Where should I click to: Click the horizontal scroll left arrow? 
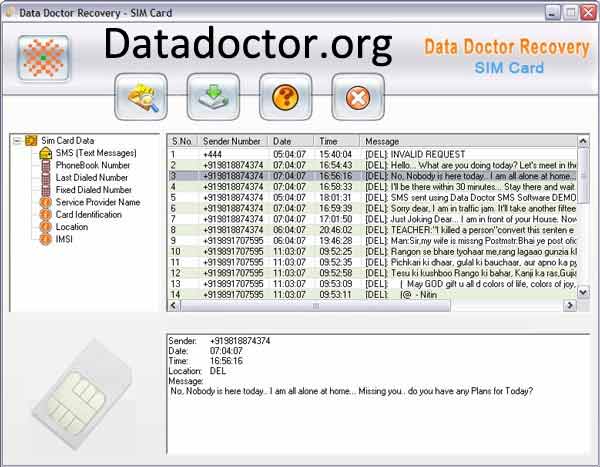174,305
